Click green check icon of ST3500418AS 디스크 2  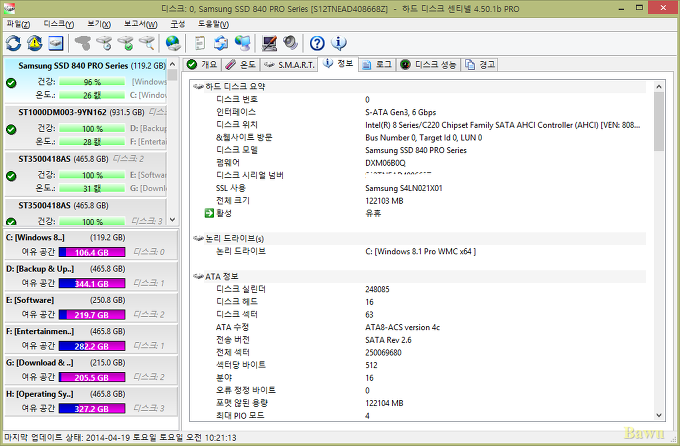pyautogui.click(x=11, y=176)
